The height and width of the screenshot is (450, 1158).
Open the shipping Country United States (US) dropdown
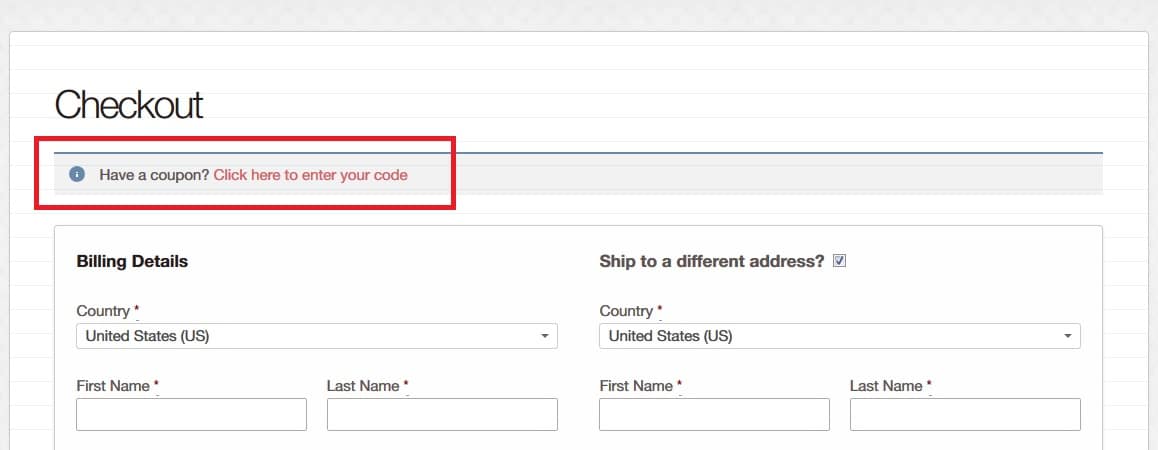point(840,336)
